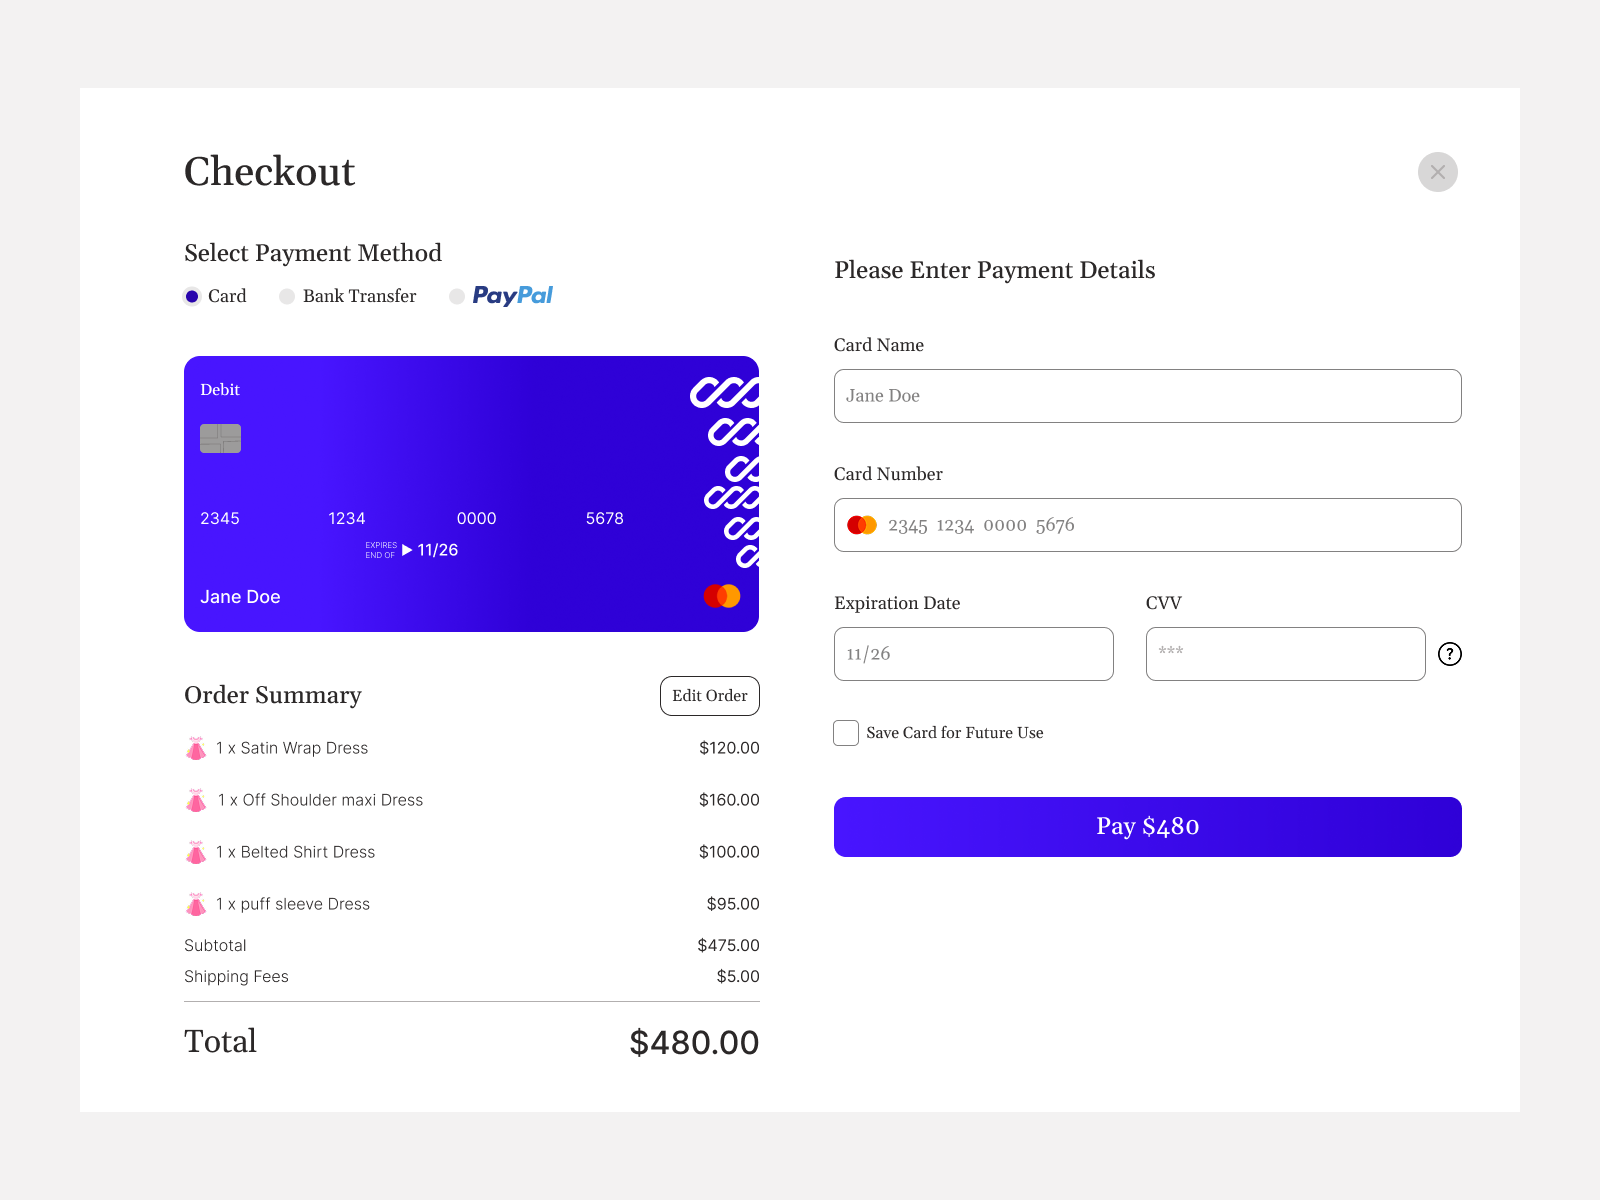
Task: Click the chip icon on the debit card
Action: 220,438
